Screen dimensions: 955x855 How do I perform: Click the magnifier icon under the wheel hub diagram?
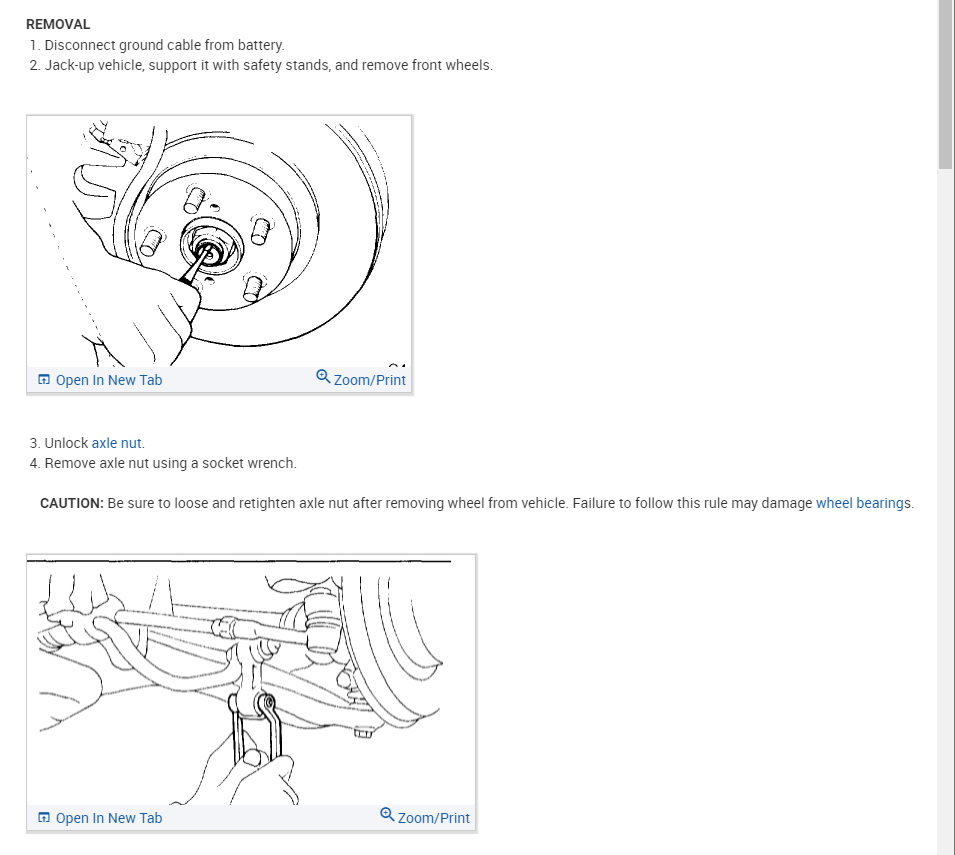pos(323,376)
